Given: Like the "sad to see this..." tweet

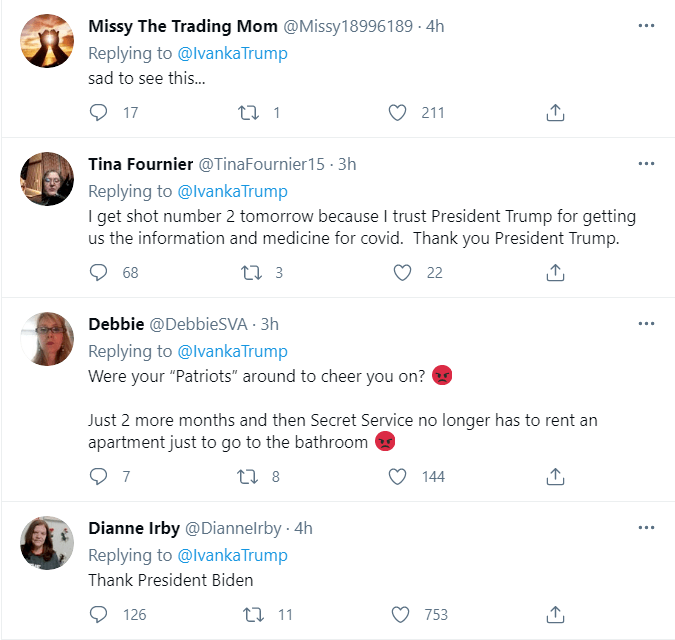Looking at the screenshot, I should [x=397, y=113].
